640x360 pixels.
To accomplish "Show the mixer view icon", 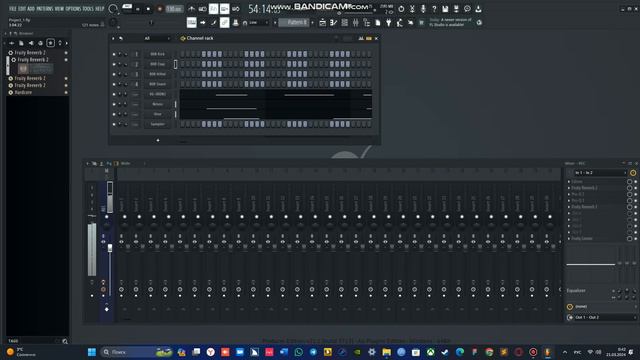I will point(356,23).
